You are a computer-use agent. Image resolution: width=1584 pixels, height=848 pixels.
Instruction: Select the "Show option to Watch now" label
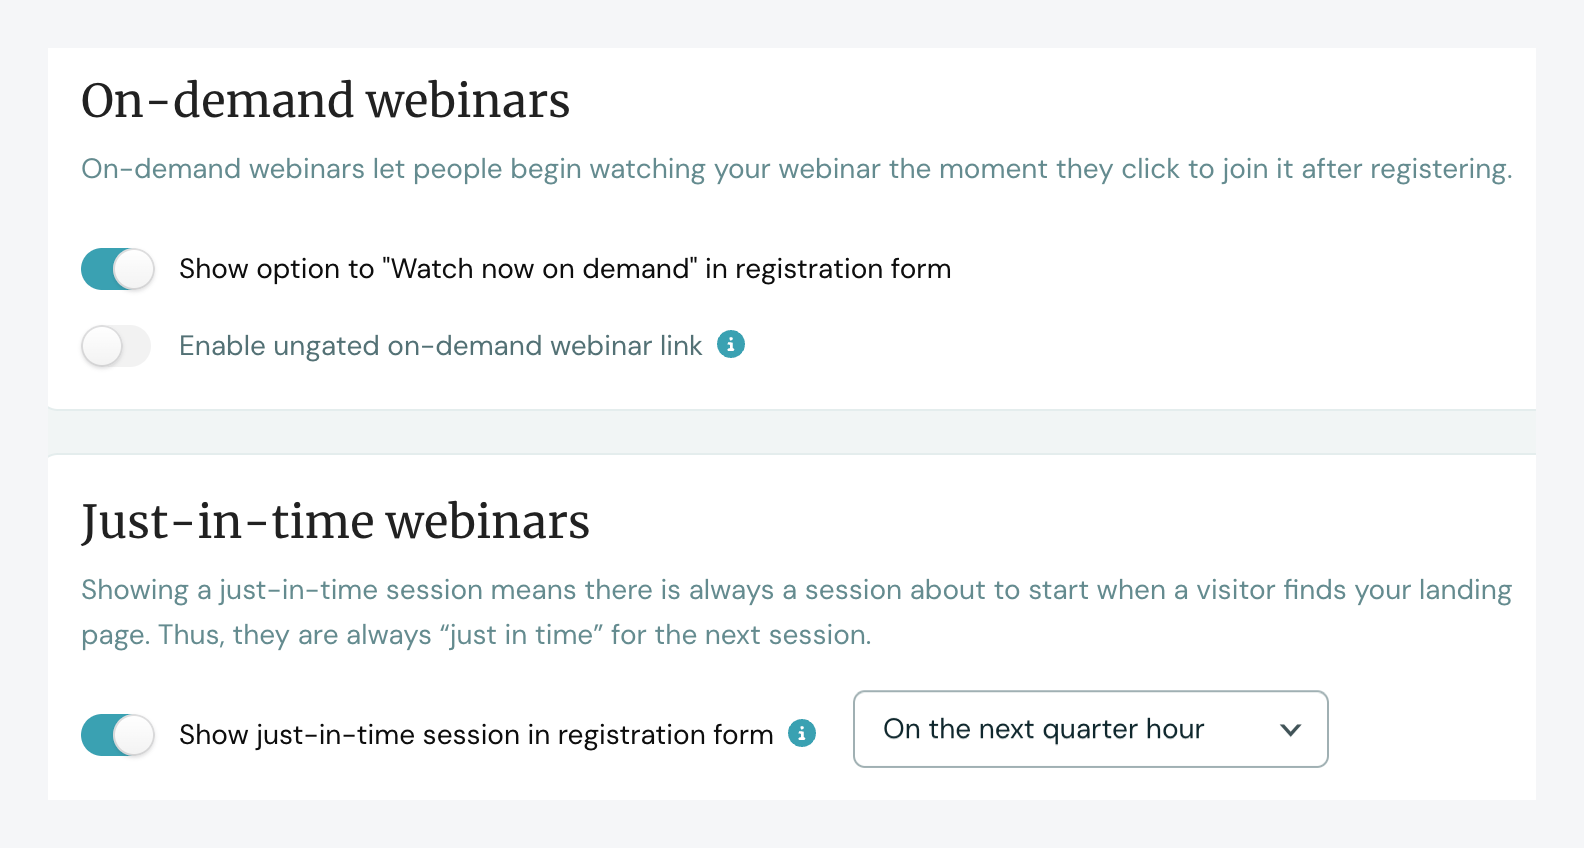(x=565, y=268)
